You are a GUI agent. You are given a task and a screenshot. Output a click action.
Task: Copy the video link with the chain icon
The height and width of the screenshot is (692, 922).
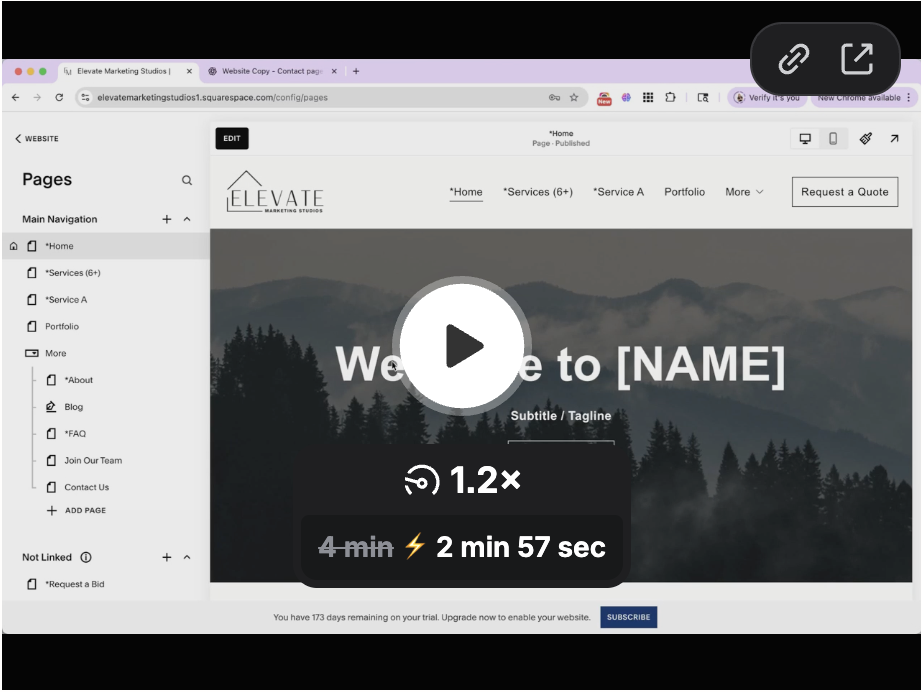793,59
